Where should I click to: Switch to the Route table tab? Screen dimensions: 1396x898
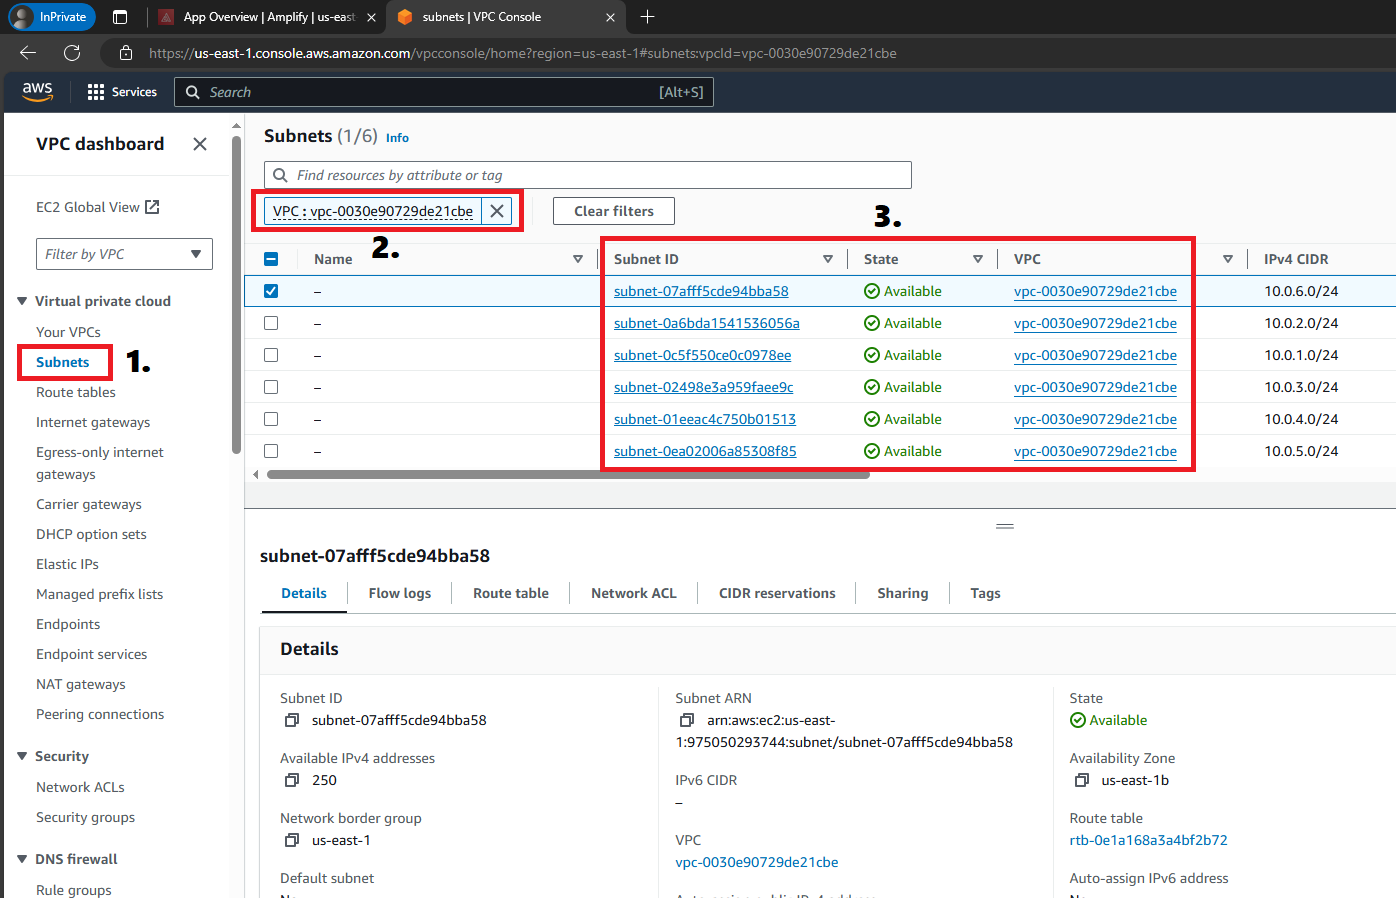point(511,593)
